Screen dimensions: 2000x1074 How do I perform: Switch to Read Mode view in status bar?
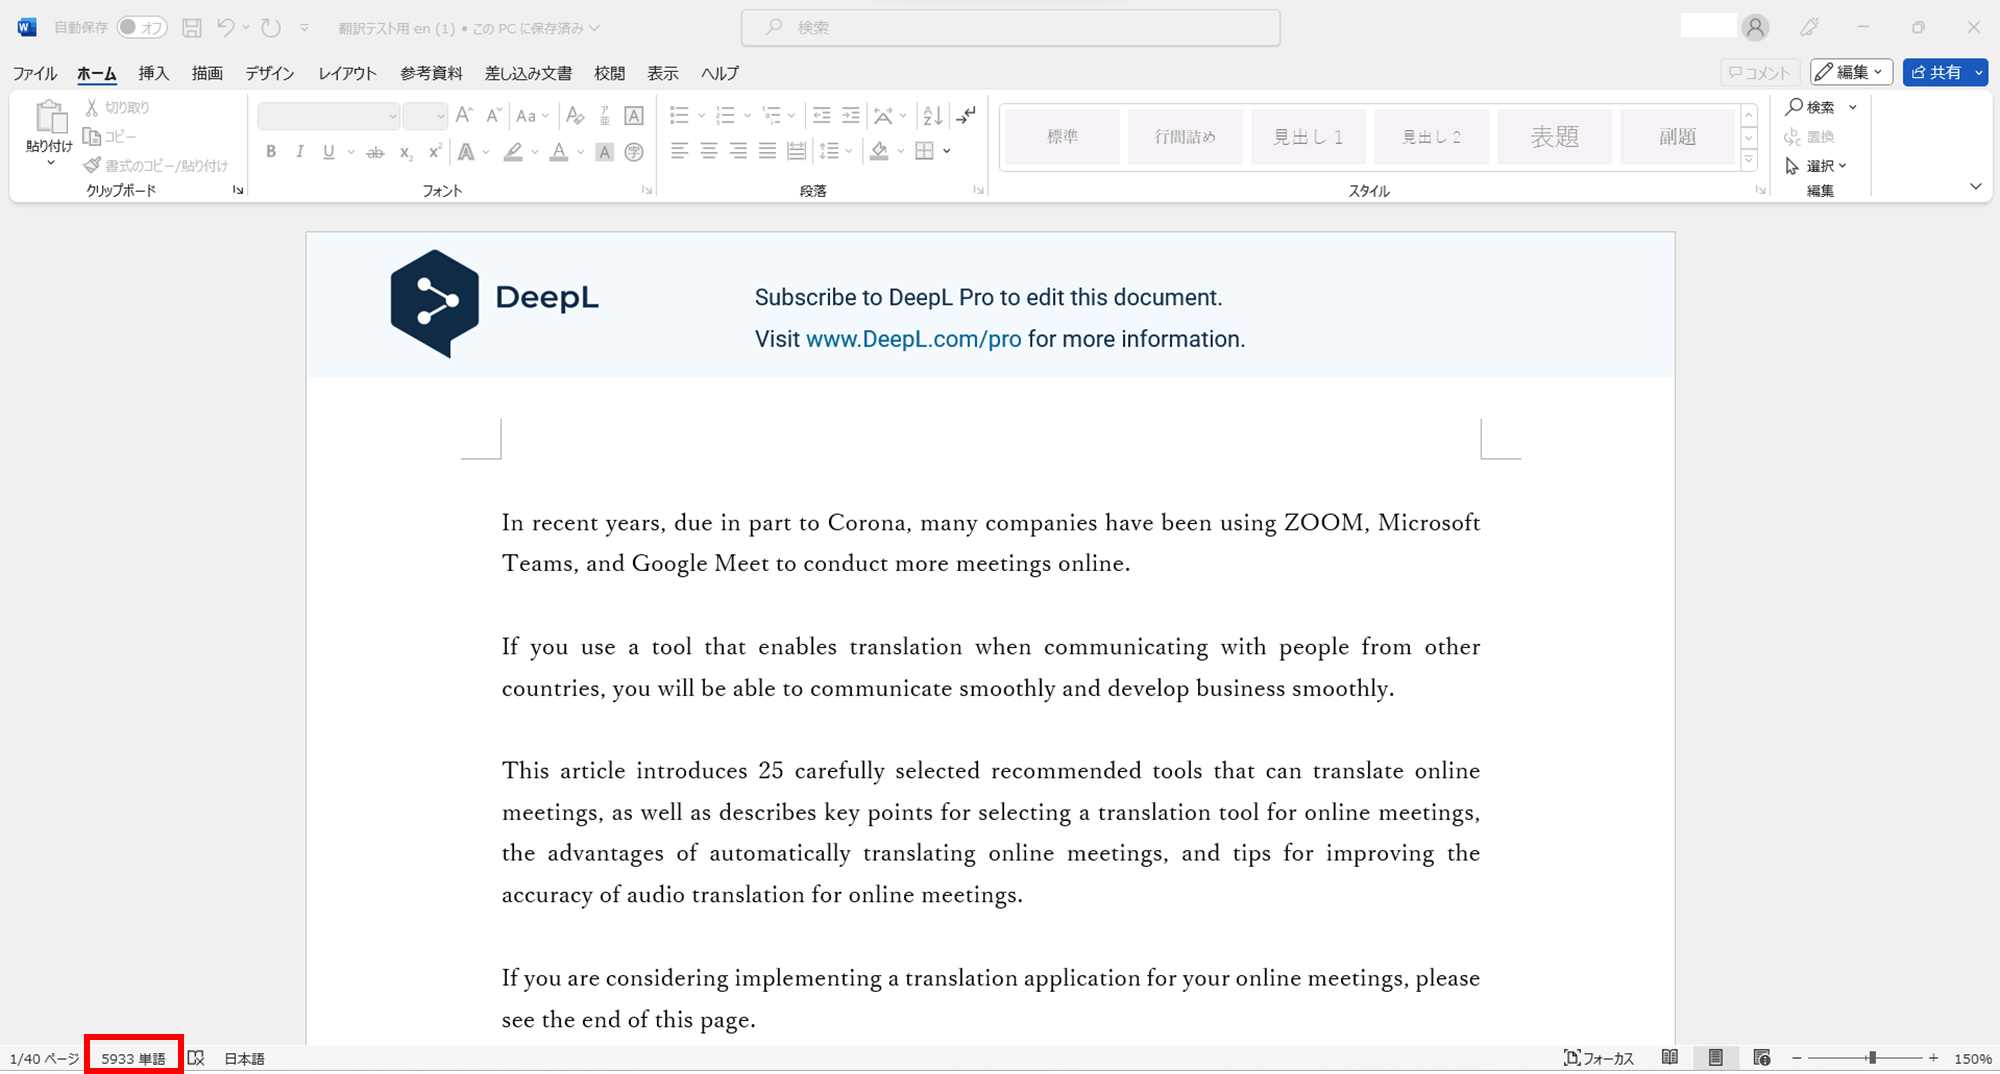pos(1669,1058)
